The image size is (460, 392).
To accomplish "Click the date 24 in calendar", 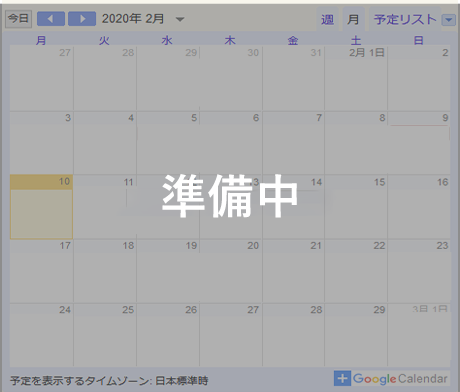I will coord(65,310).
